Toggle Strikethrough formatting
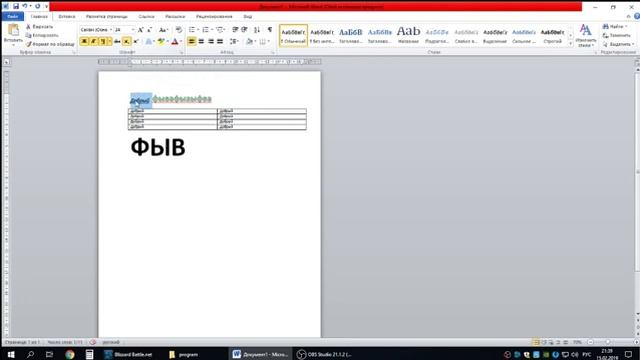This screenshot has width=640, height=360. (x=117, y=41)
